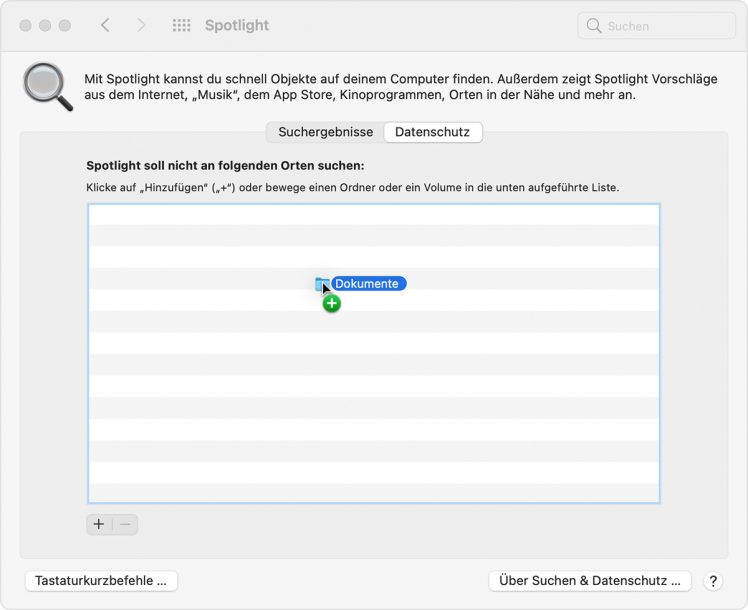Show all preferences via grid icon
748x610 pixels.
(x=181, y=25)
